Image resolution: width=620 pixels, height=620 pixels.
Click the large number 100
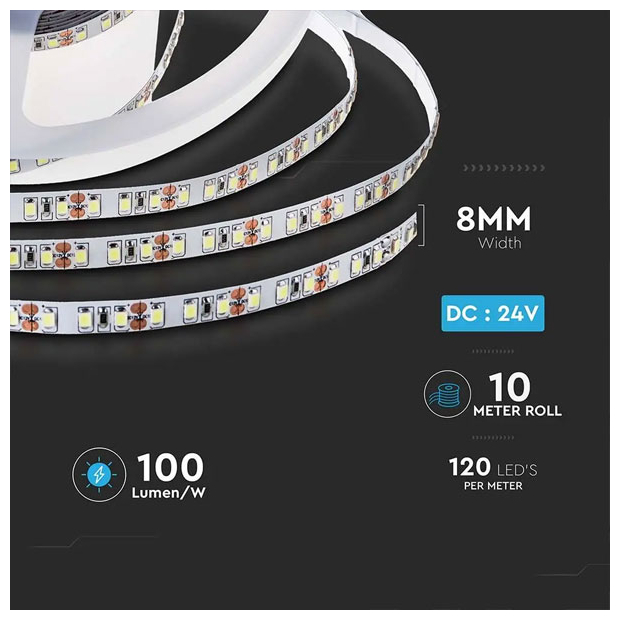[x=170, y=467]
